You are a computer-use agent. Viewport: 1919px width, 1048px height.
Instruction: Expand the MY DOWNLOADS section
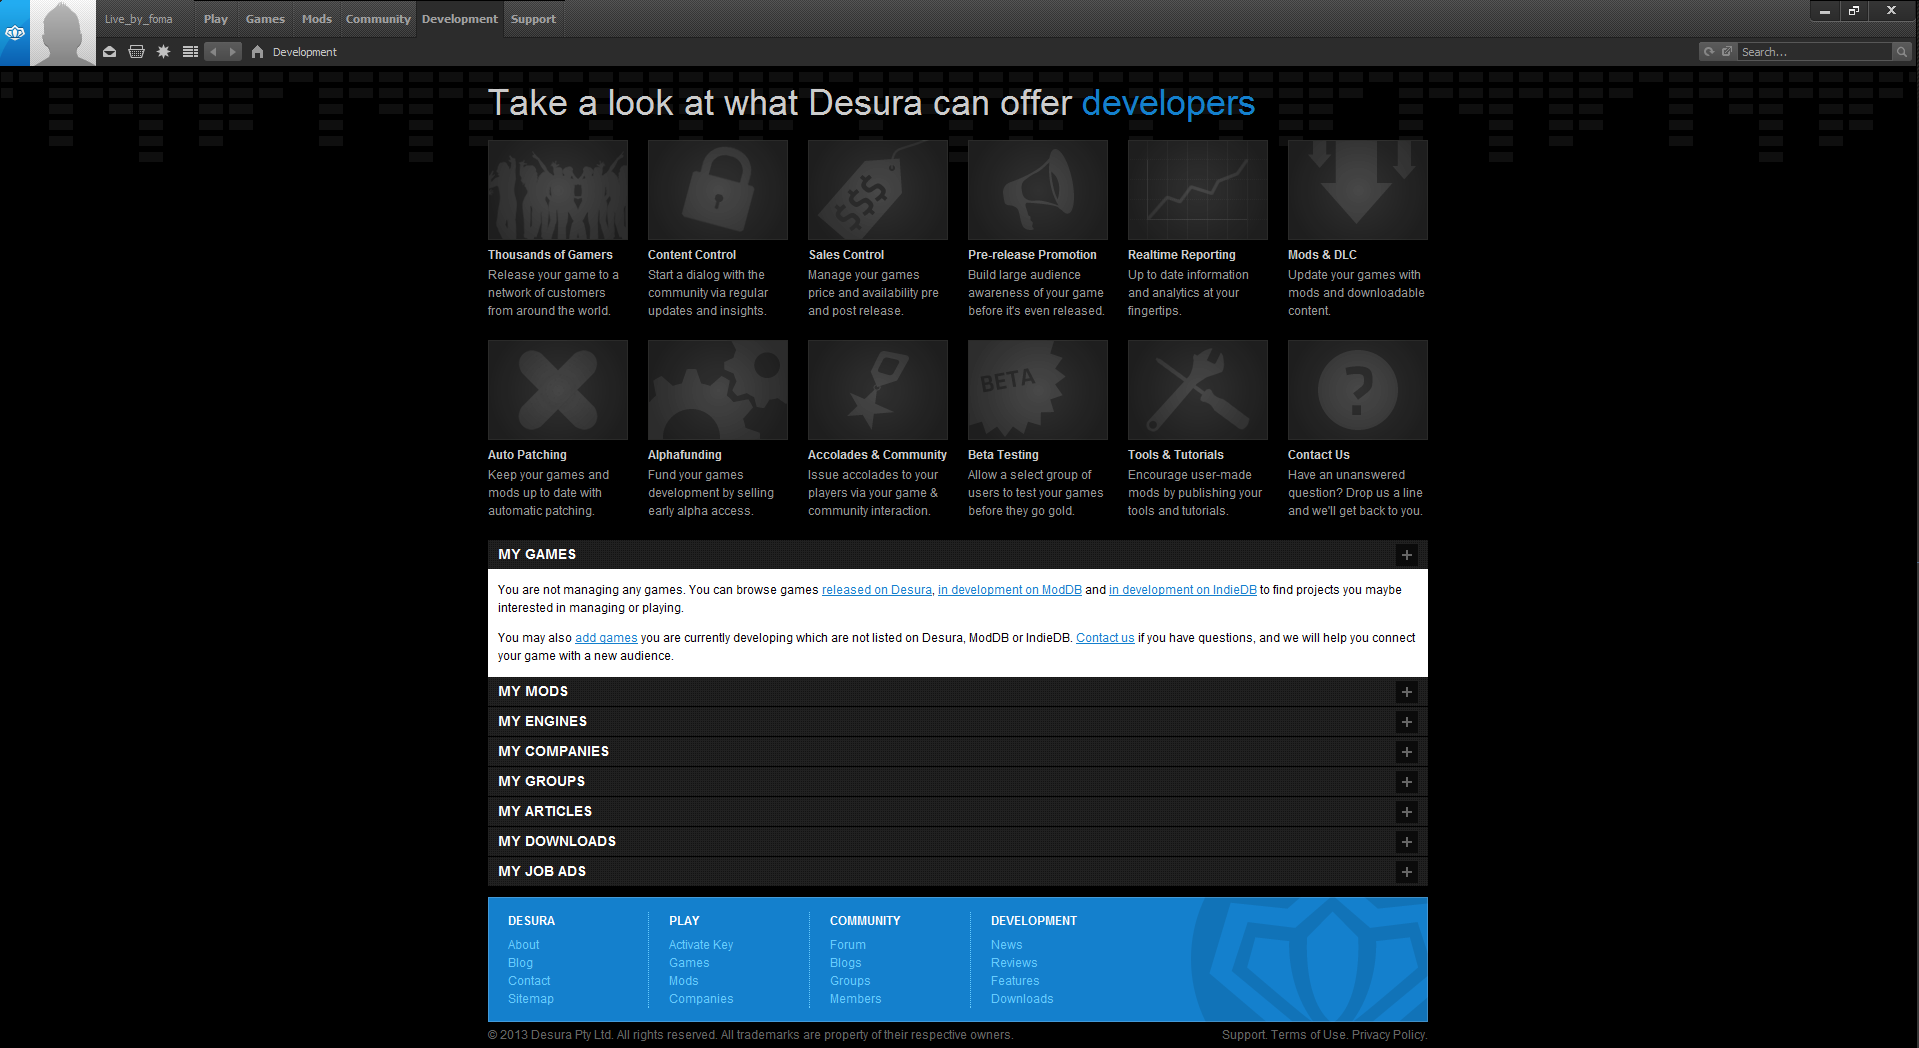tap(1407, 842)
